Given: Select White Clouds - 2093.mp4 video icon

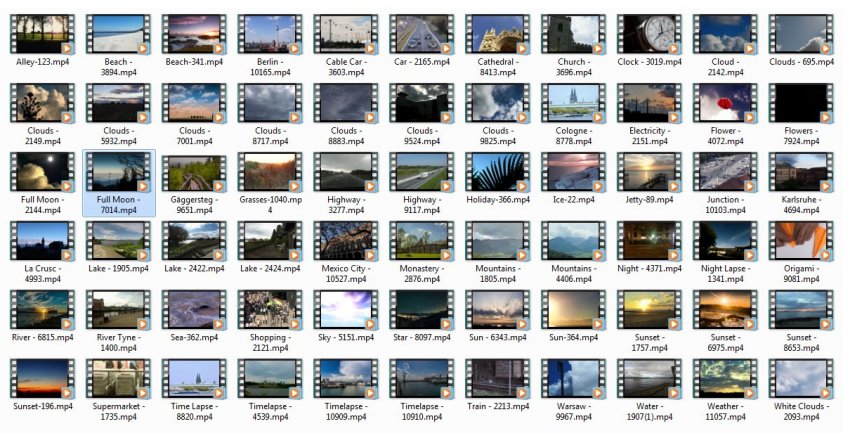Looking at the screenshot, I should (x=801, y=379).
